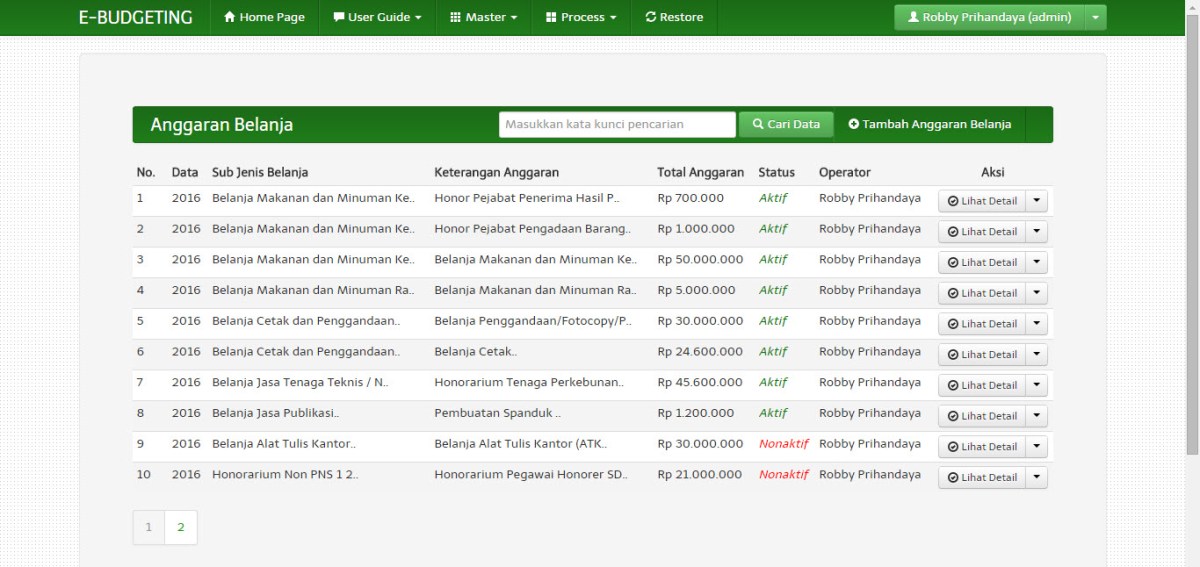Image resolution: width=1200 pixels, height=567 pixels.
Task: Click the home icon in the navbar
Action: coord(230,17)
